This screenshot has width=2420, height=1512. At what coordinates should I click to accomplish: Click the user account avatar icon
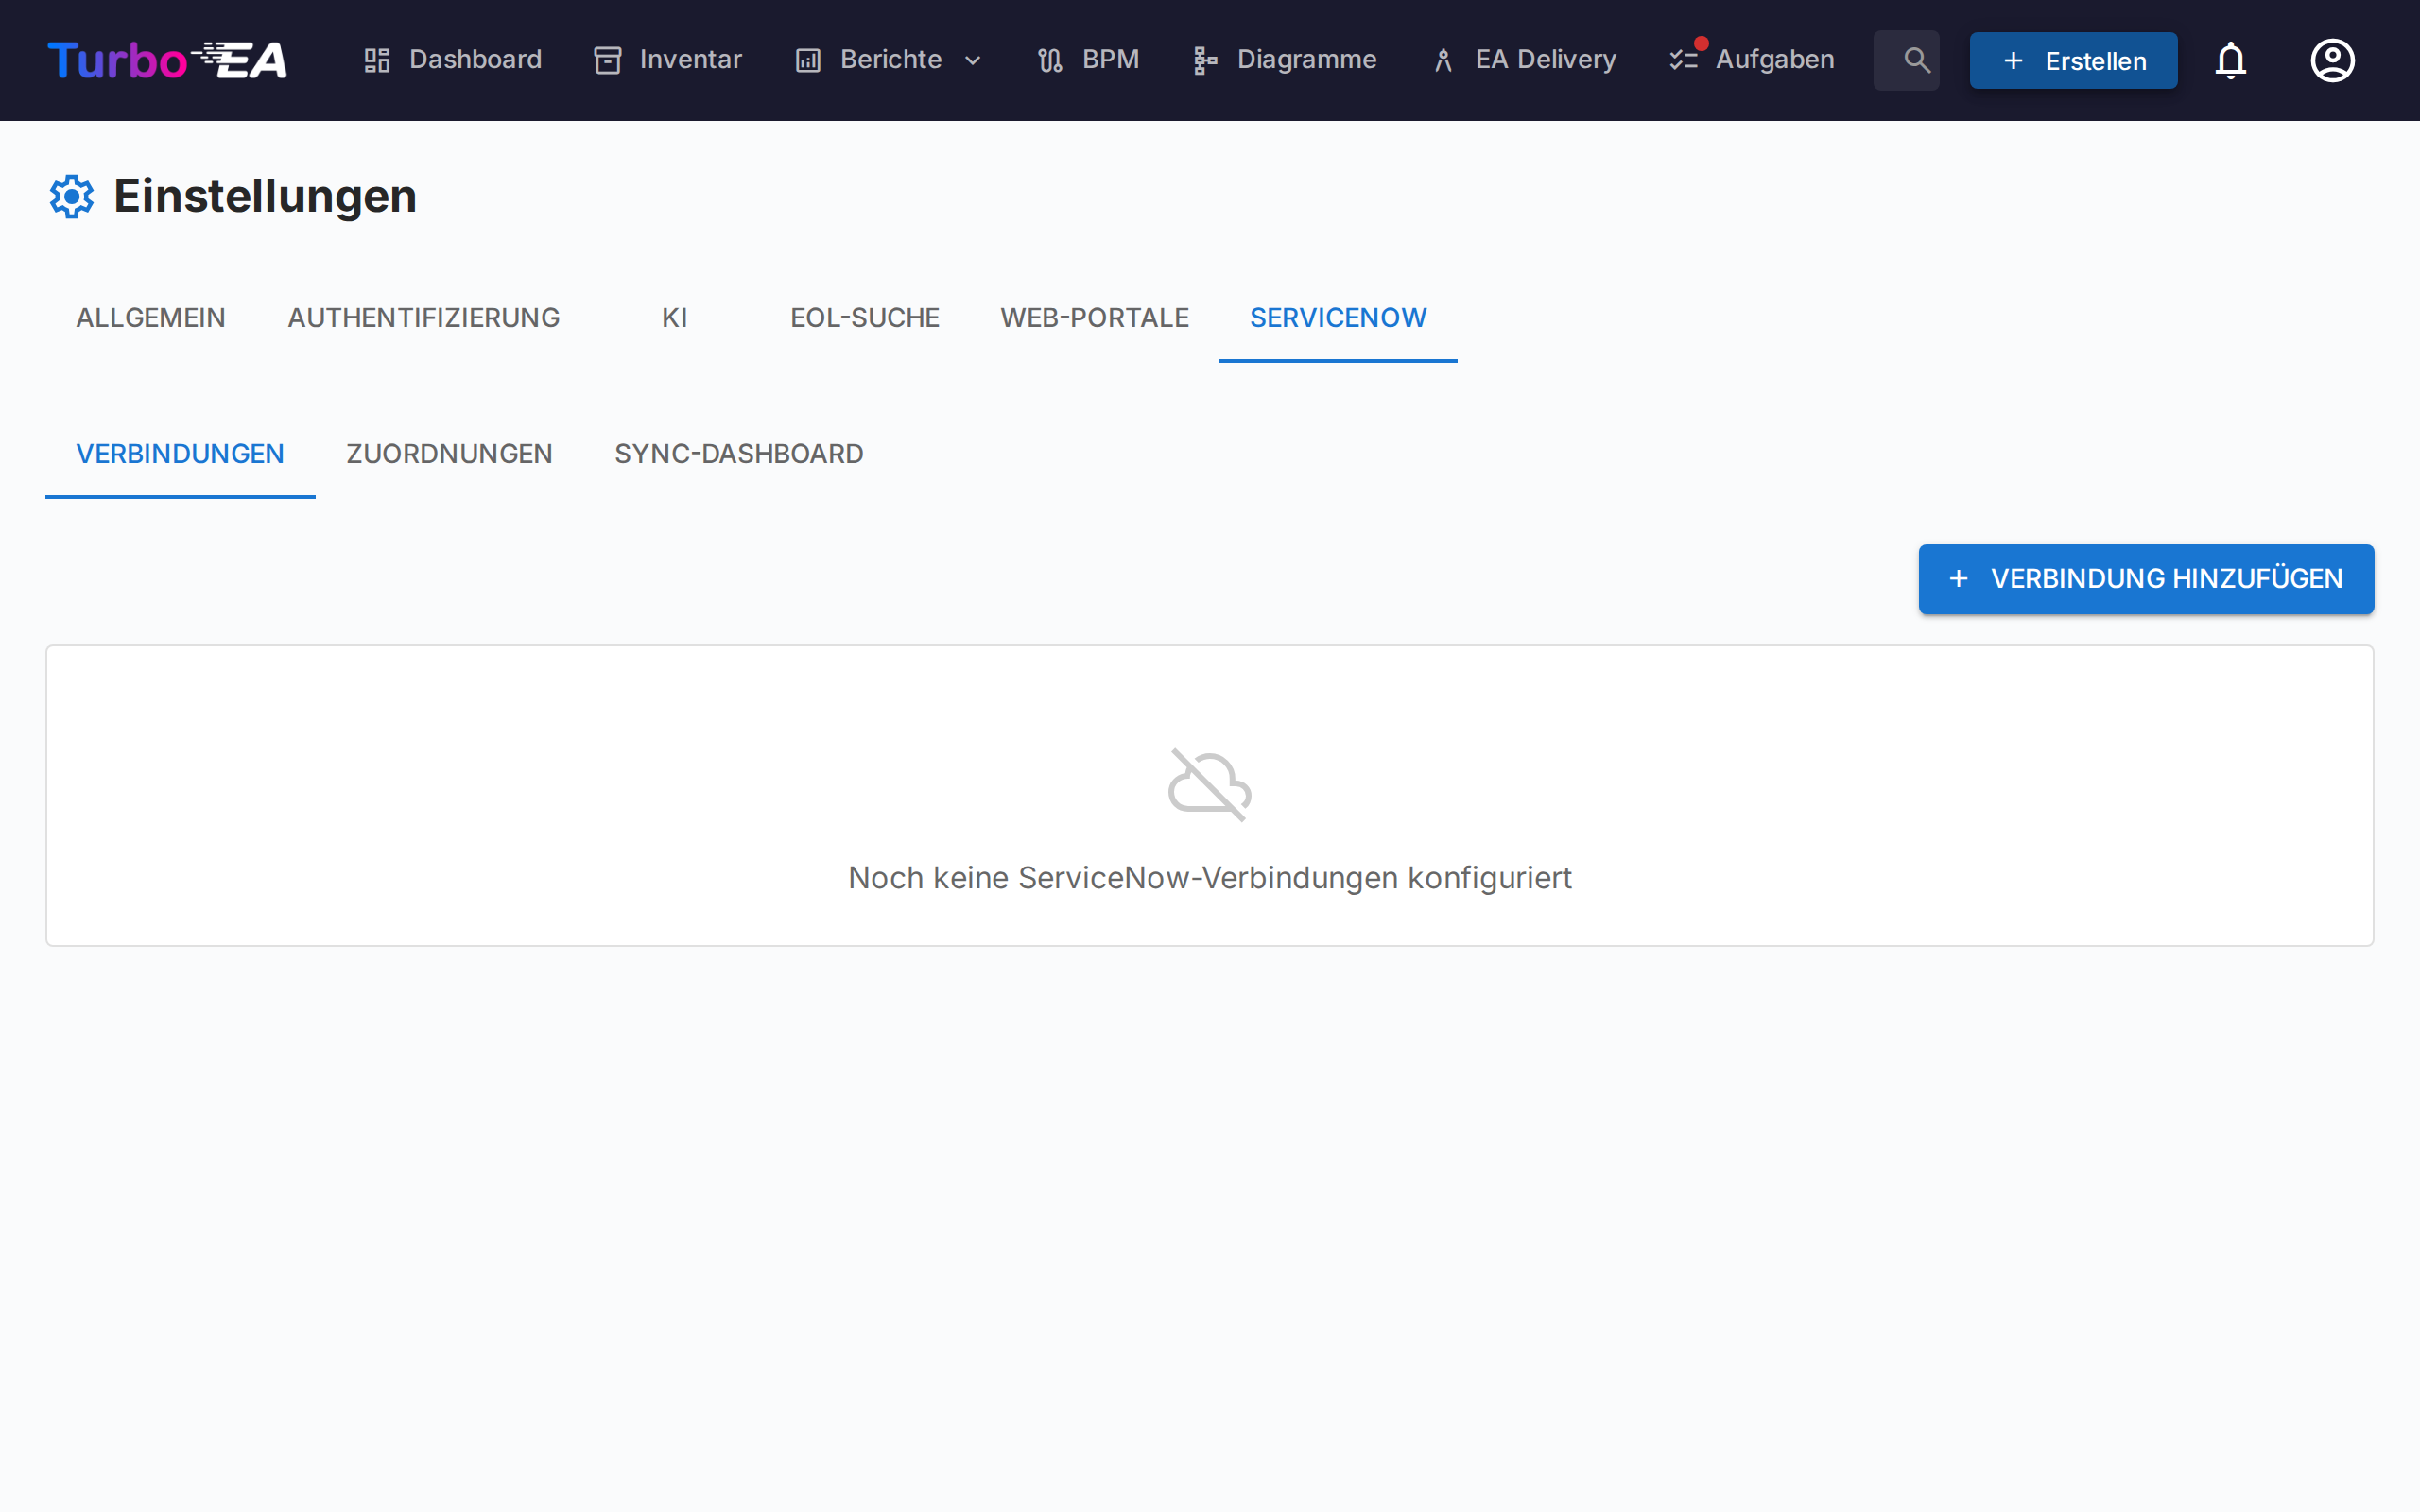coord(2332,60)
